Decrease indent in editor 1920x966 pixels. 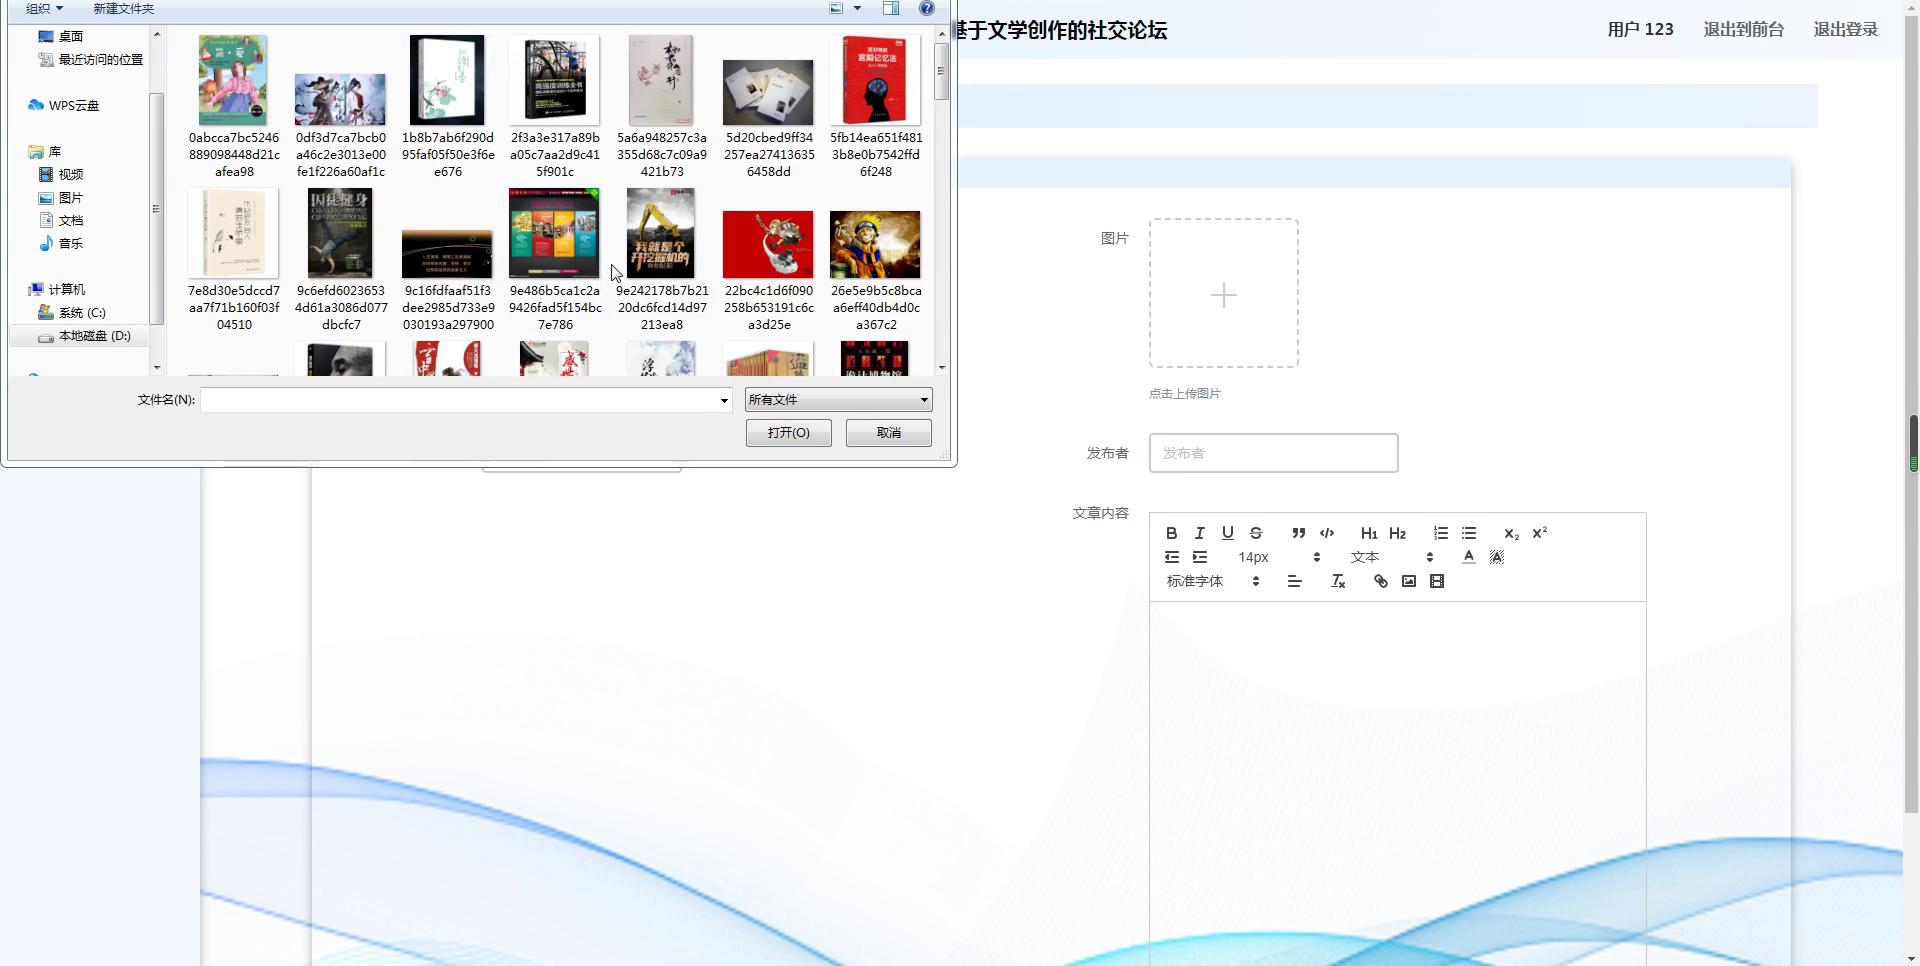point(1171,557)
